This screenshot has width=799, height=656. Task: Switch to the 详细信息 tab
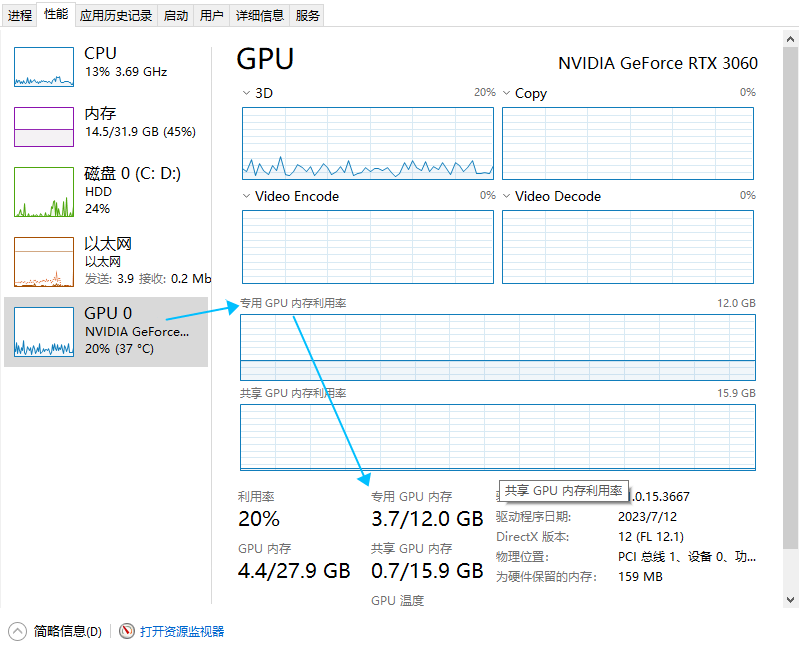[259, 15]
